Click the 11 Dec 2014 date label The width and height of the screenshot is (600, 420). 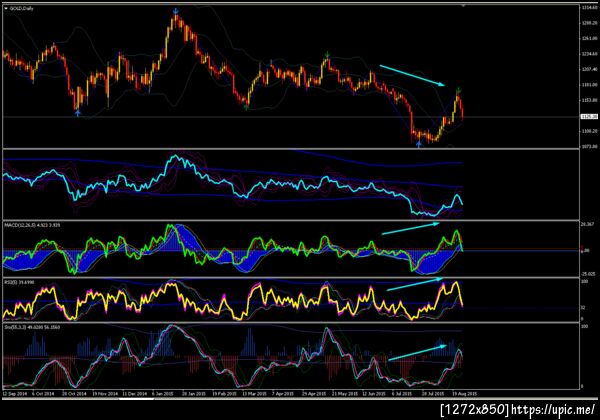click(134, 393)
